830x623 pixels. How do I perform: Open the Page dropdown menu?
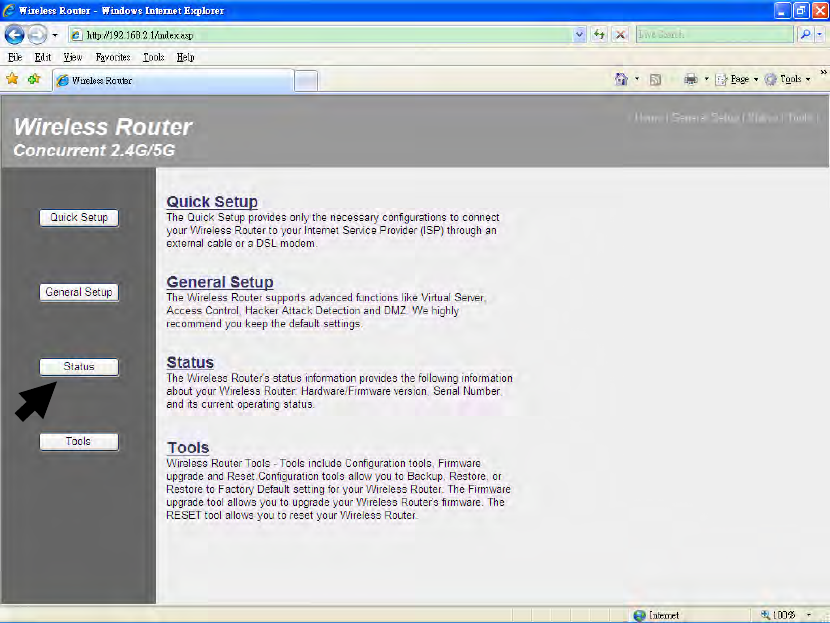pos(737,79)
